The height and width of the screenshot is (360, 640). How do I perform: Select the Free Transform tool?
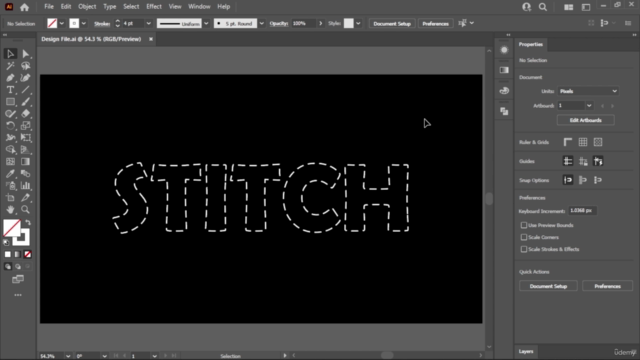pyautogui.click(x=25, y=138)
